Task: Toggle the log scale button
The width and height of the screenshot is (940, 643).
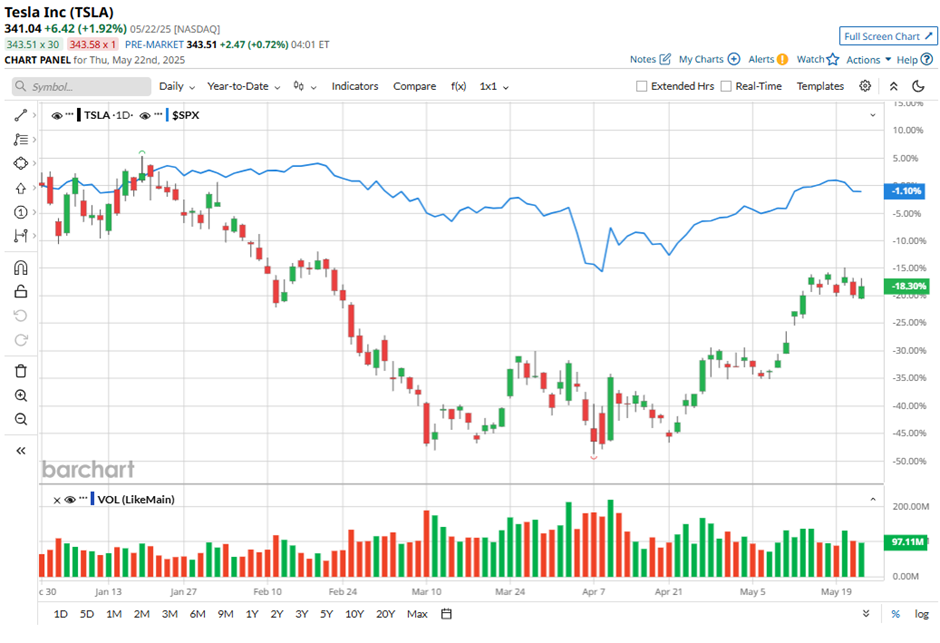Action: pyautogui.click(x=921, y=614)
